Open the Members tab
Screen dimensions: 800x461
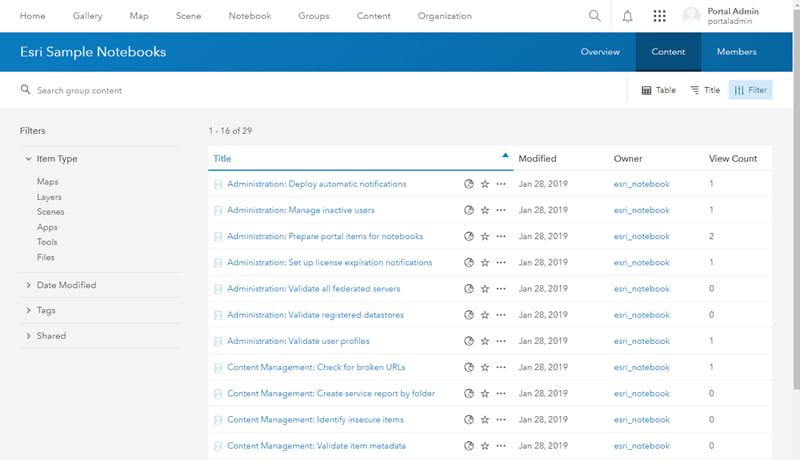(x=736, y=52)
